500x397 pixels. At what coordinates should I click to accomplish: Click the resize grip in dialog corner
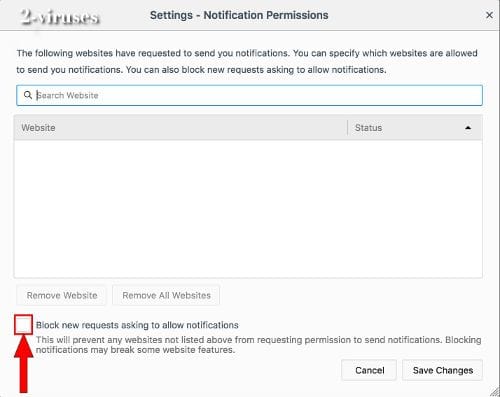(494, 391)
